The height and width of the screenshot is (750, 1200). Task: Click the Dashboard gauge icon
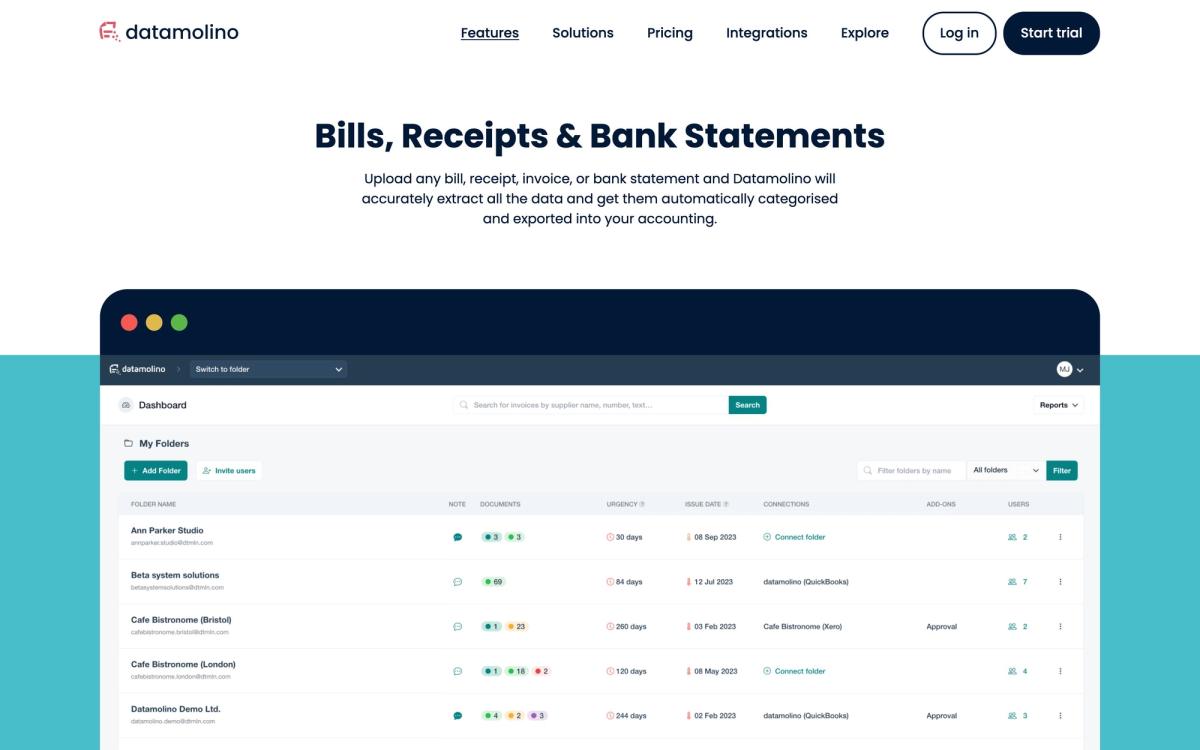[x=125, y=405]
